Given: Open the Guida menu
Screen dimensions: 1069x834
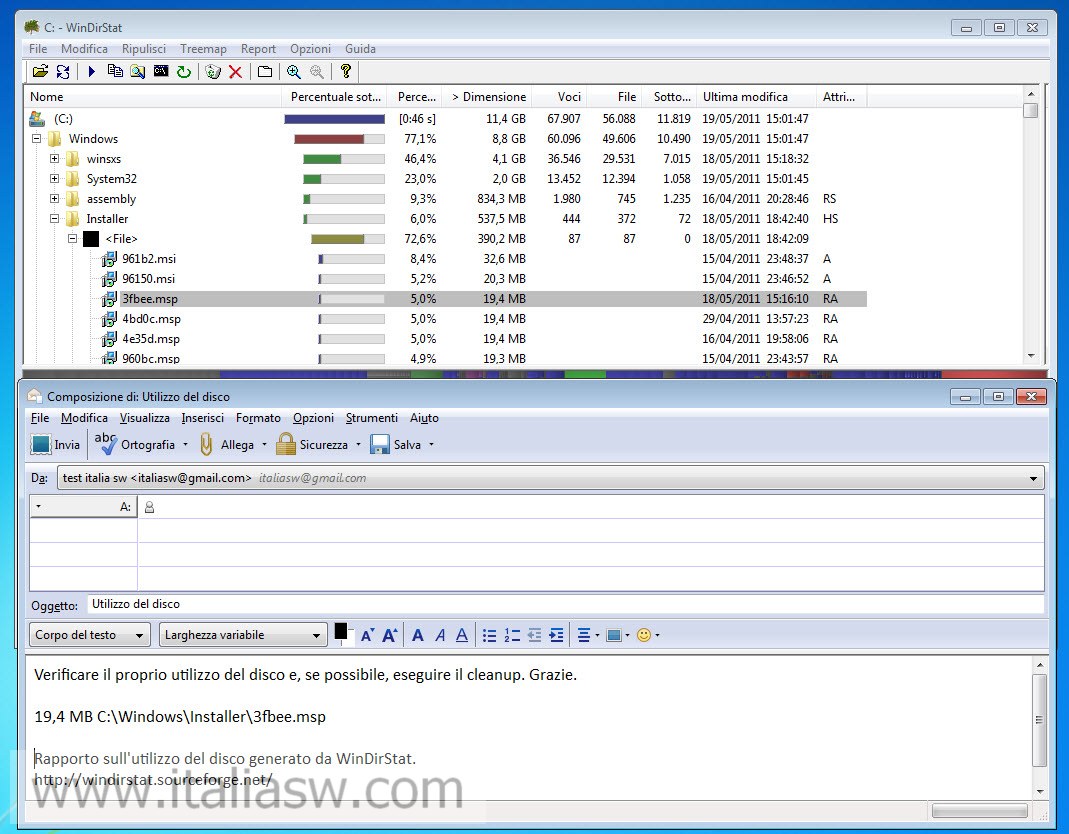Looking at the screenshot, I should point(360,49).
